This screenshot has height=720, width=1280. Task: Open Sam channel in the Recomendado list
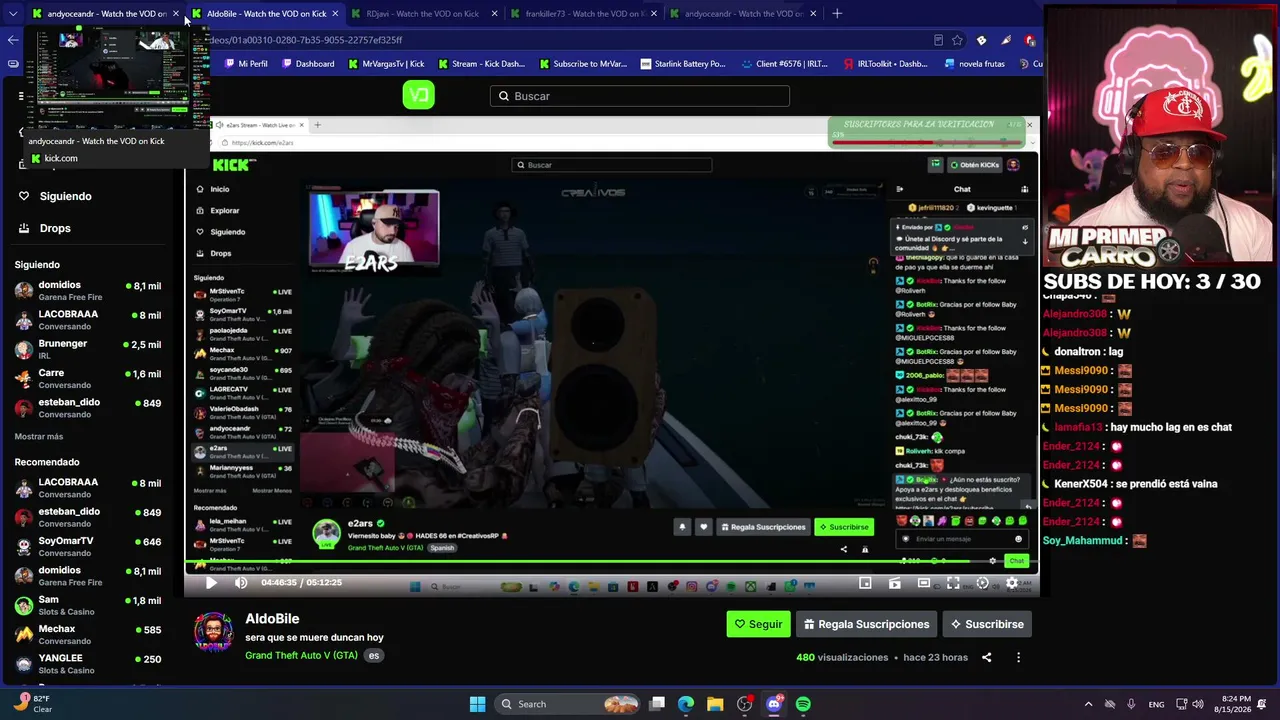pos(88,605)
